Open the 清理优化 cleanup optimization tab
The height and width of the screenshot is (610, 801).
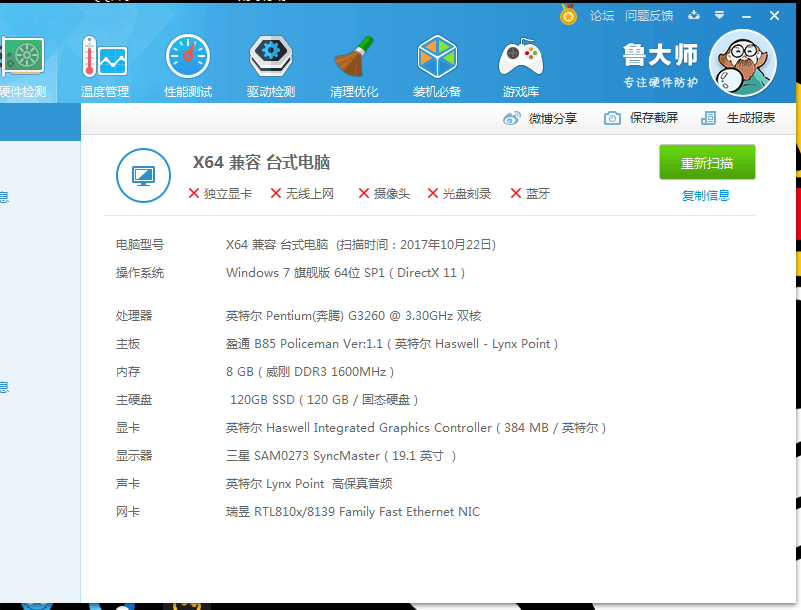coord(354,66)
